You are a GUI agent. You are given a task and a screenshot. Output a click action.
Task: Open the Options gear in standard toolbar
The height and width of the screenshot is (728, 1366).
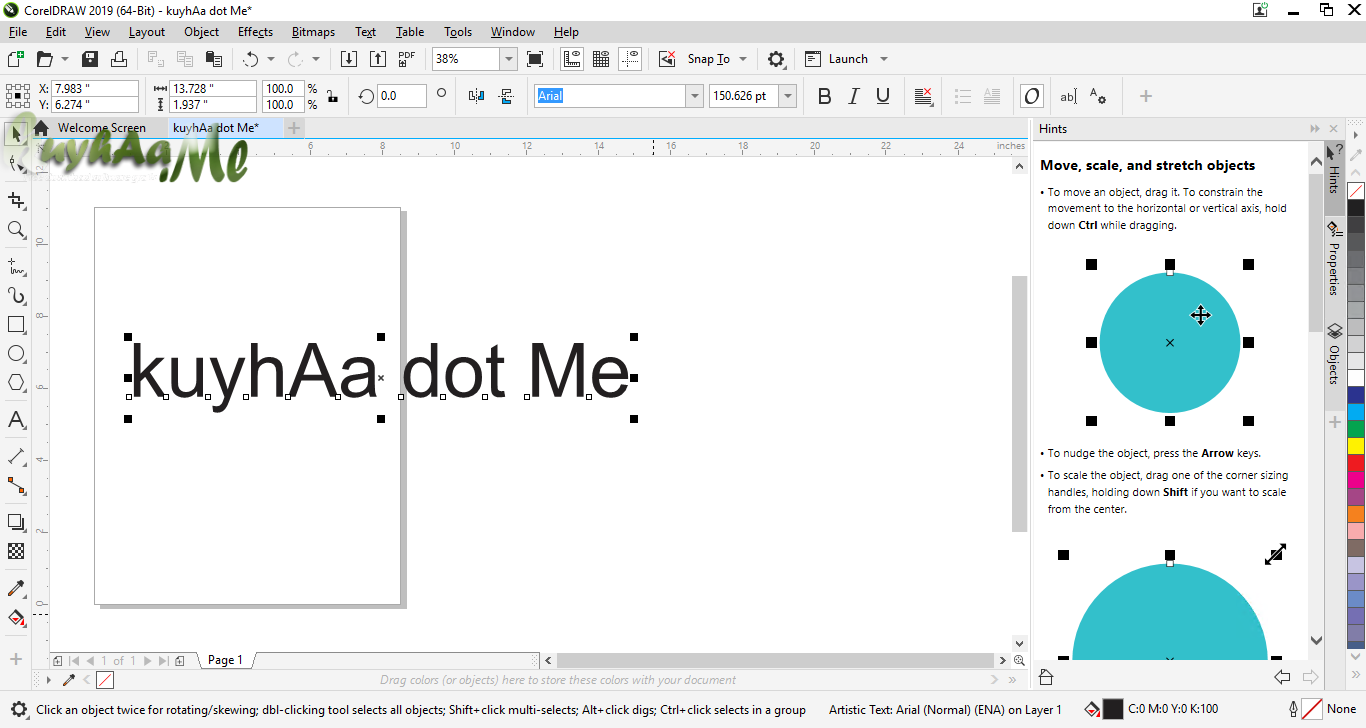tap(776, 59)
